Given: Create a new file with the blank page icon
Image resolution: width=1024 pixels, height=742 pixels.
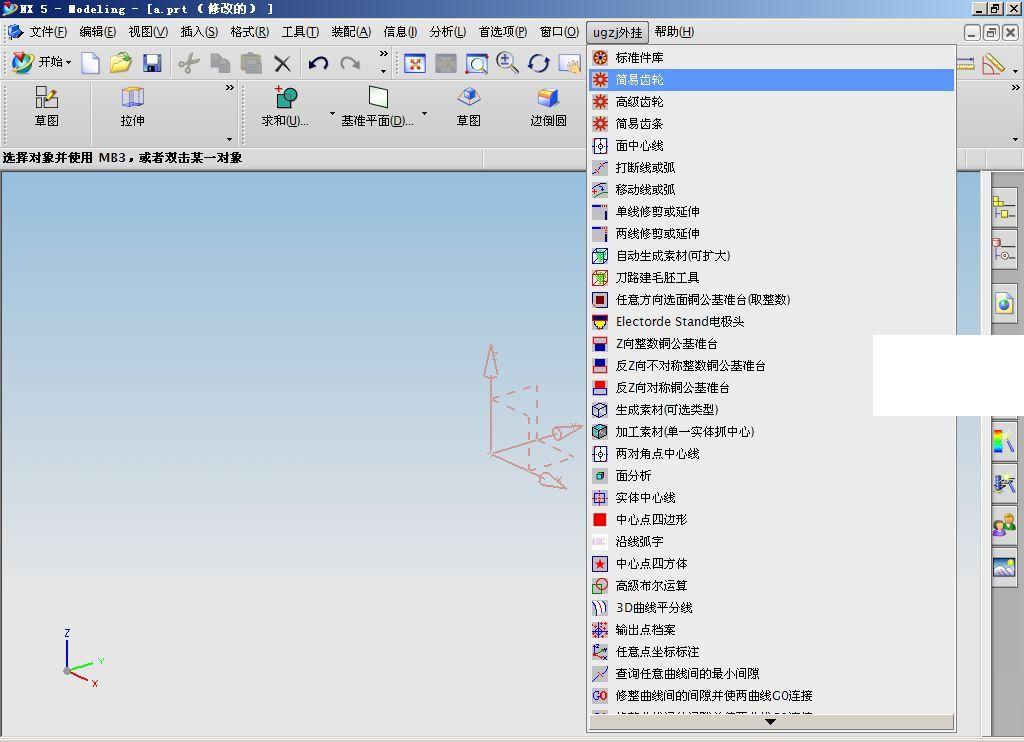Looking at the screenshot, I should tap(90, 63).
